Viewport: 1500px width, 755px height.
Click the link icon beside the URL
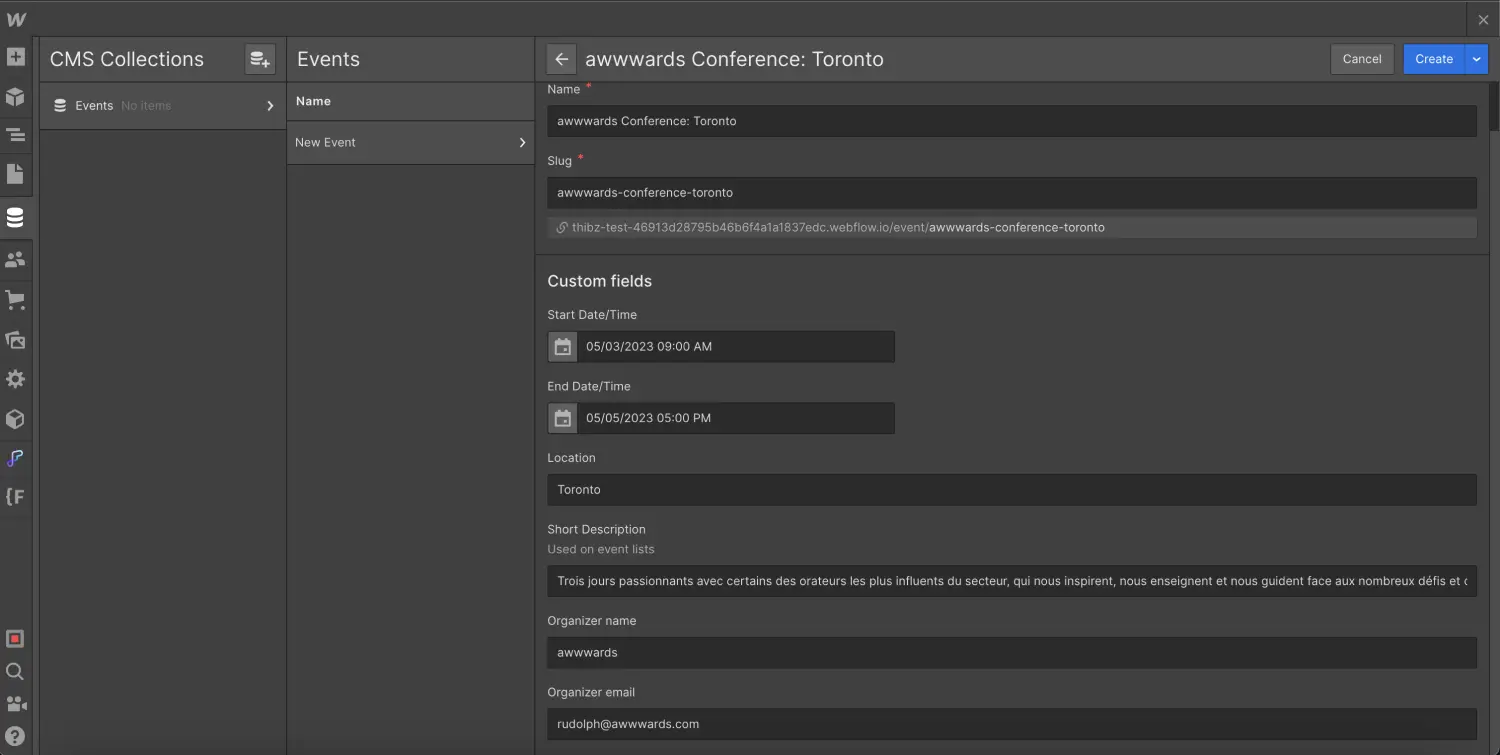pyautogui.click(x=562, y=228)
